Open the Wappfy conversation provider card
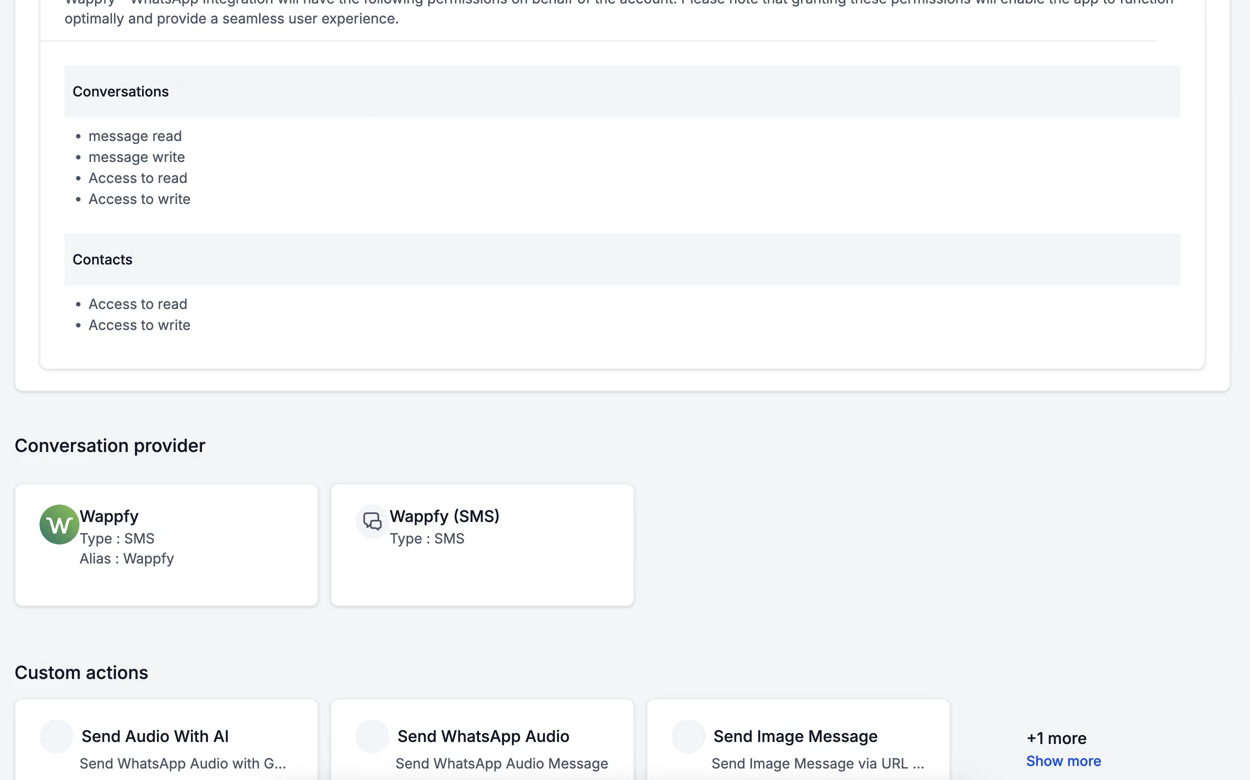The image size is (1250, 780). coord(166,545)
